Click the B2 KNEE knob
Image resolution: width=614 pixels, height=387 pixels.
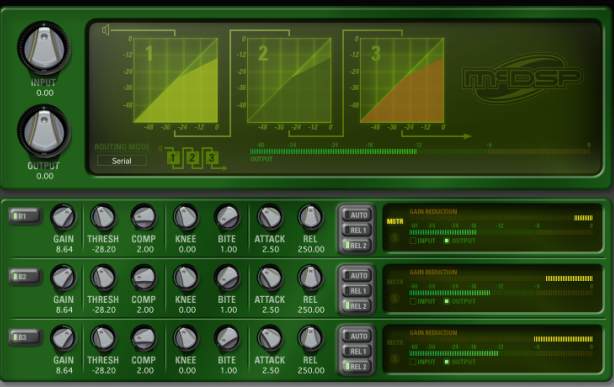[x=186, y=278]
